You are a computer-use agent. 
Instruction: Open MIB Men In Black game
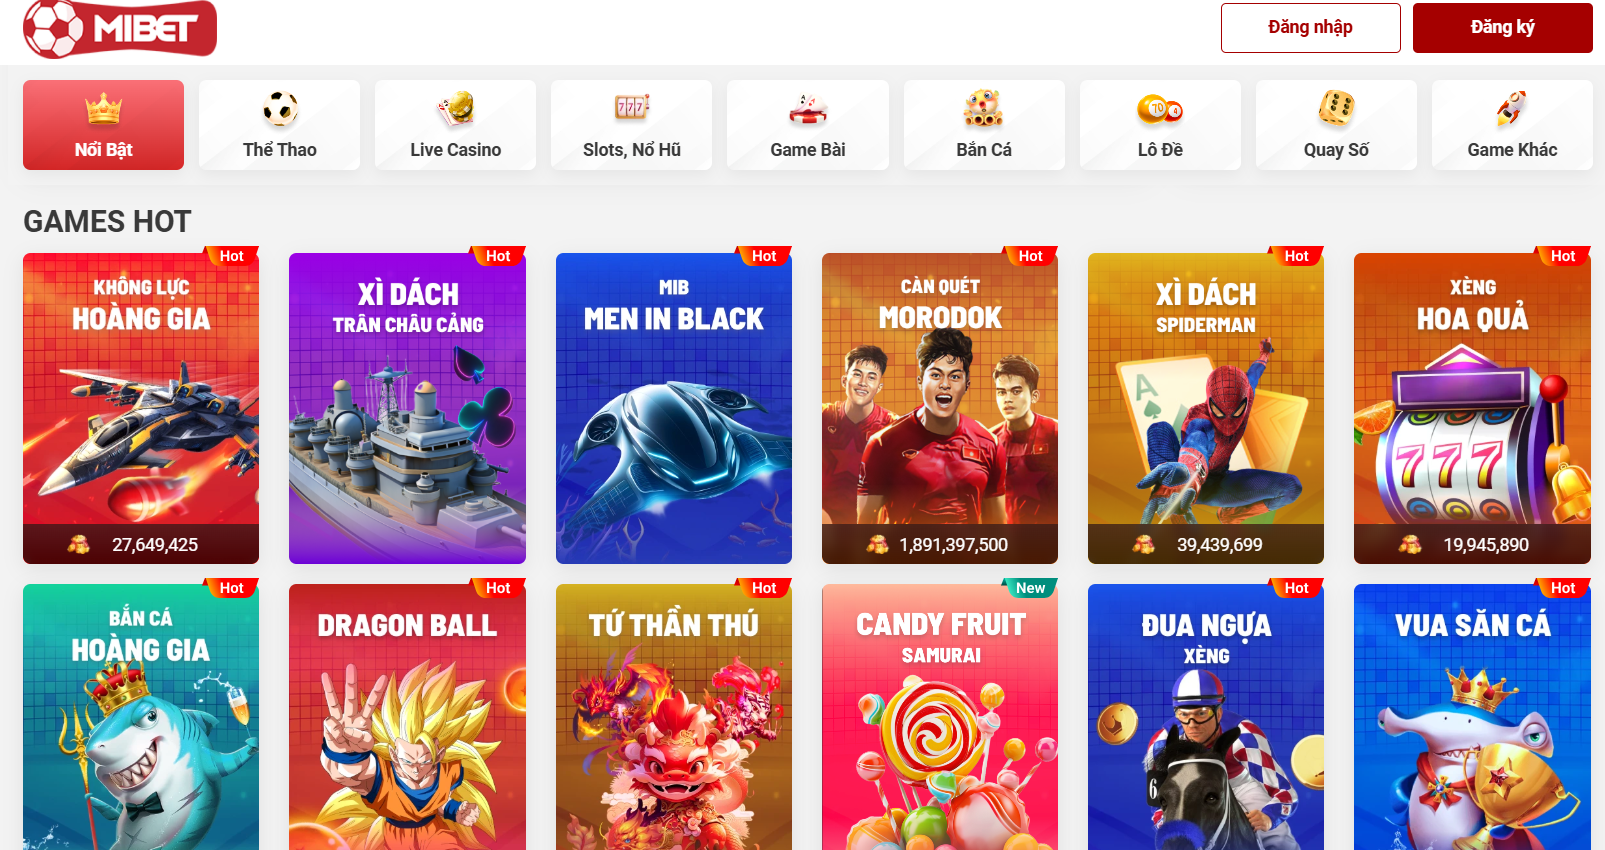(674, 408)
